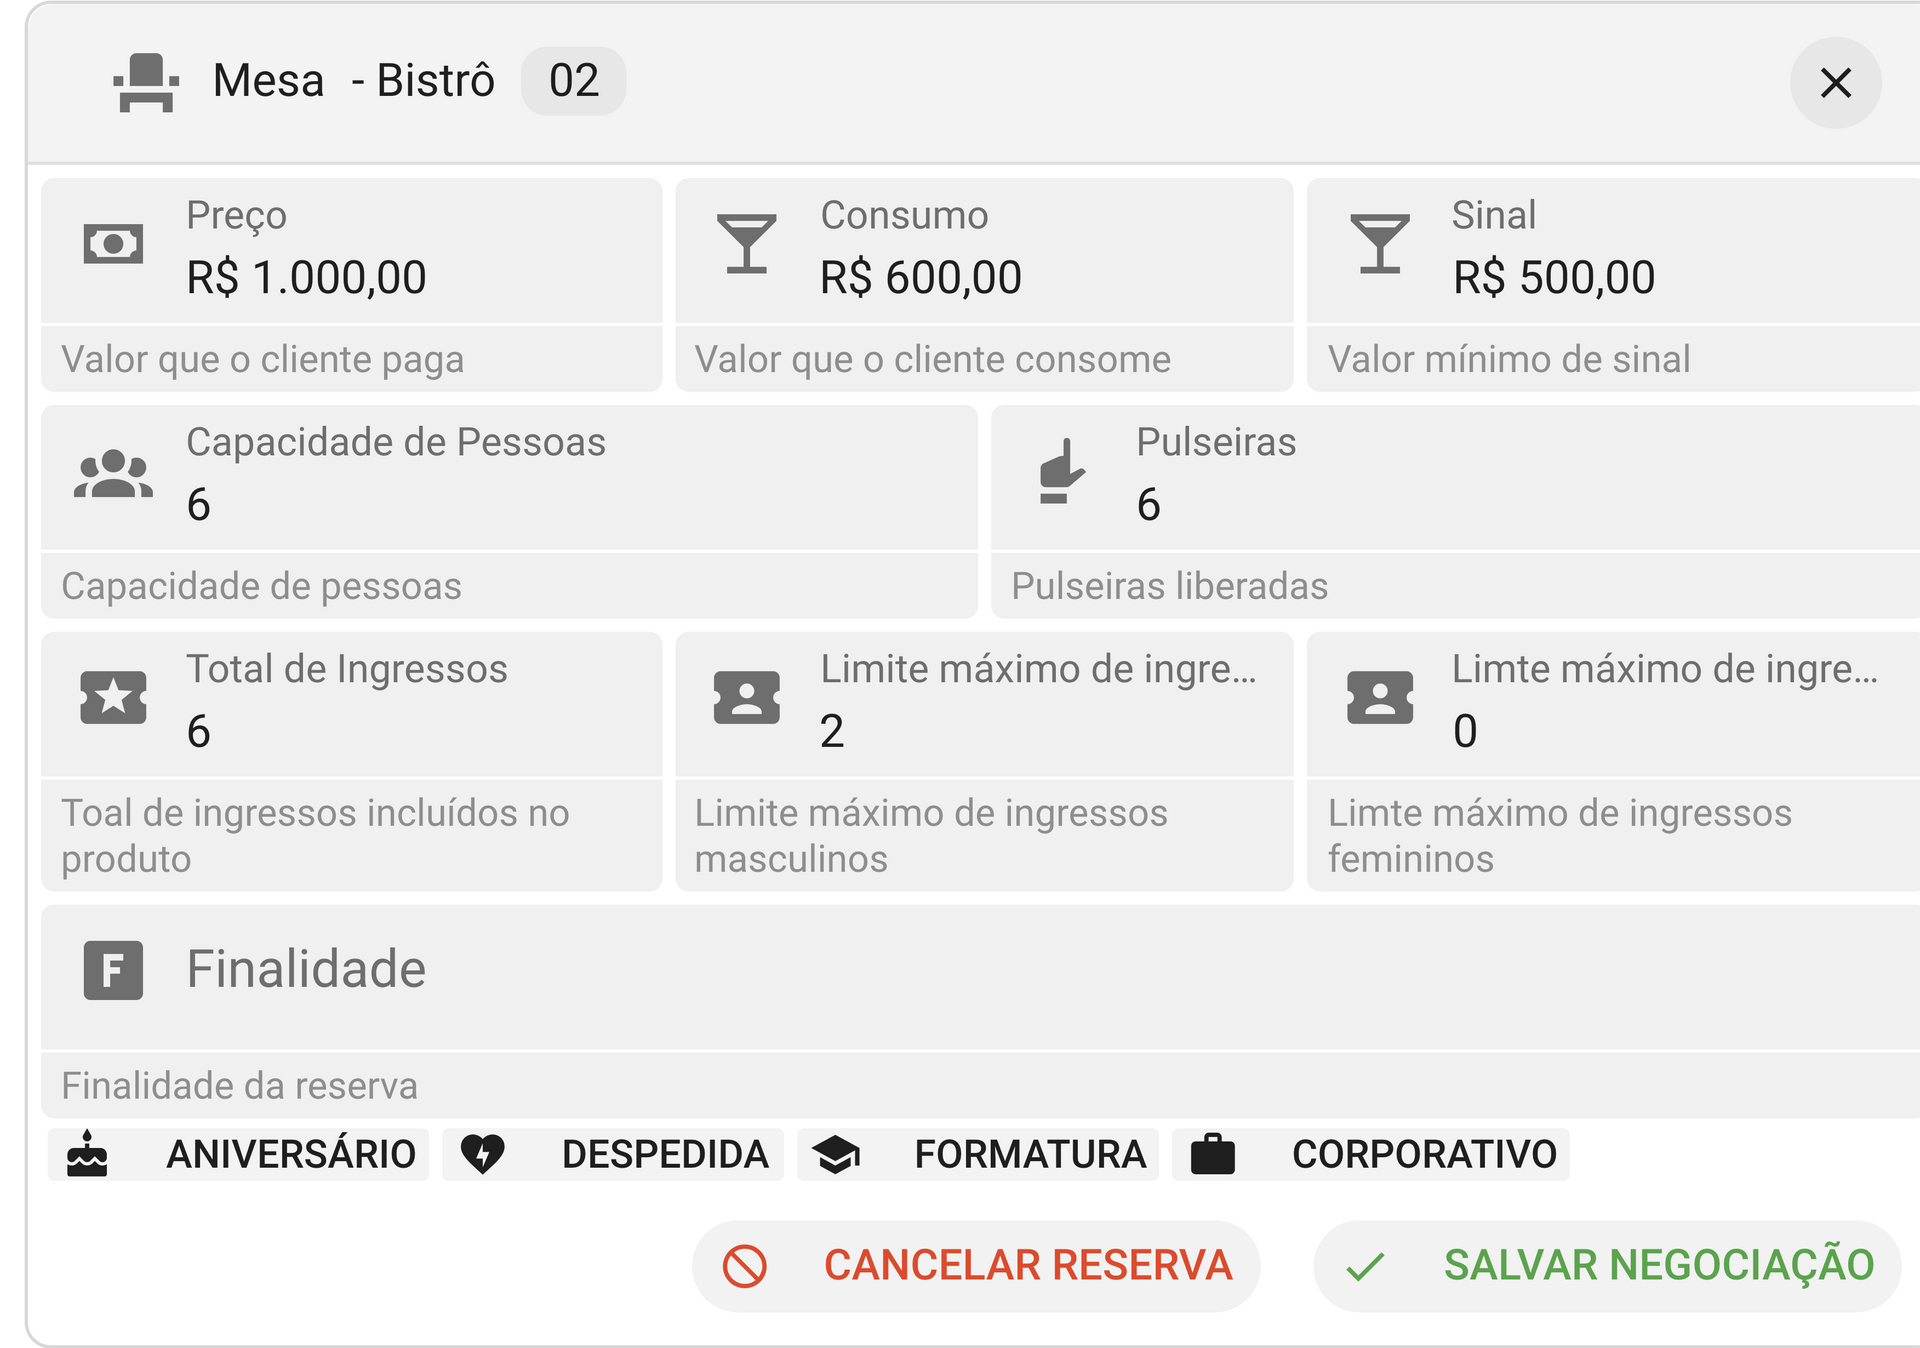Click the star ticket icon for Total de Ingressos
The image size is (1920, 1348).
113,697
